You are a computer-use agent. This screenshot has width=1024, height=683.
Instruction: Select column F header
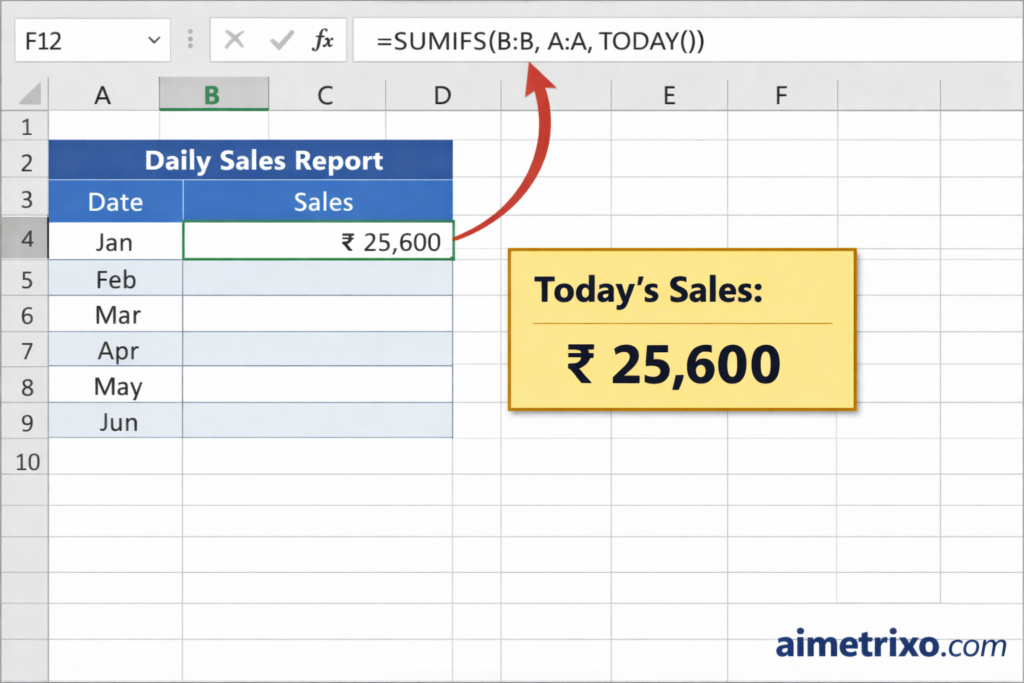780,94
